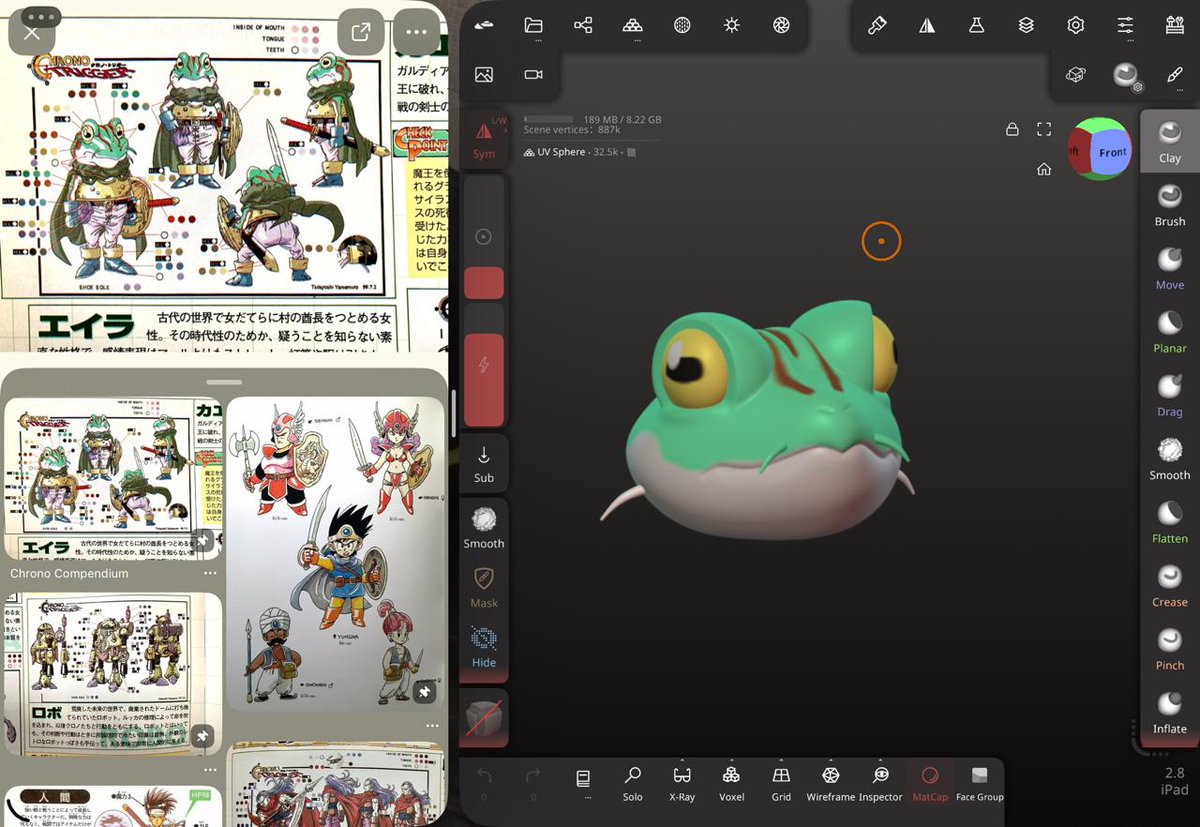Select the Drag tool
Image resolution: width=1200 pixels, height=827 pixels.
pyautogui.click(x=1170, y=395)
